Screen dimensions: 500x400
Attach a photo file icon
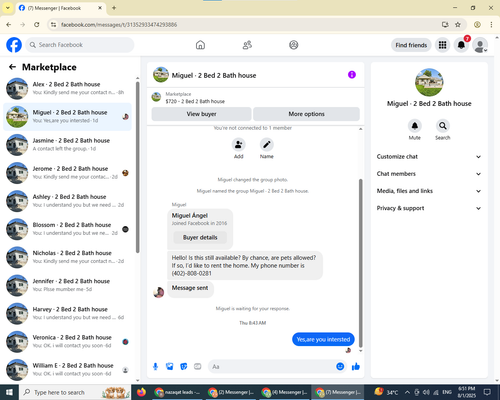[x=170, y=367]
